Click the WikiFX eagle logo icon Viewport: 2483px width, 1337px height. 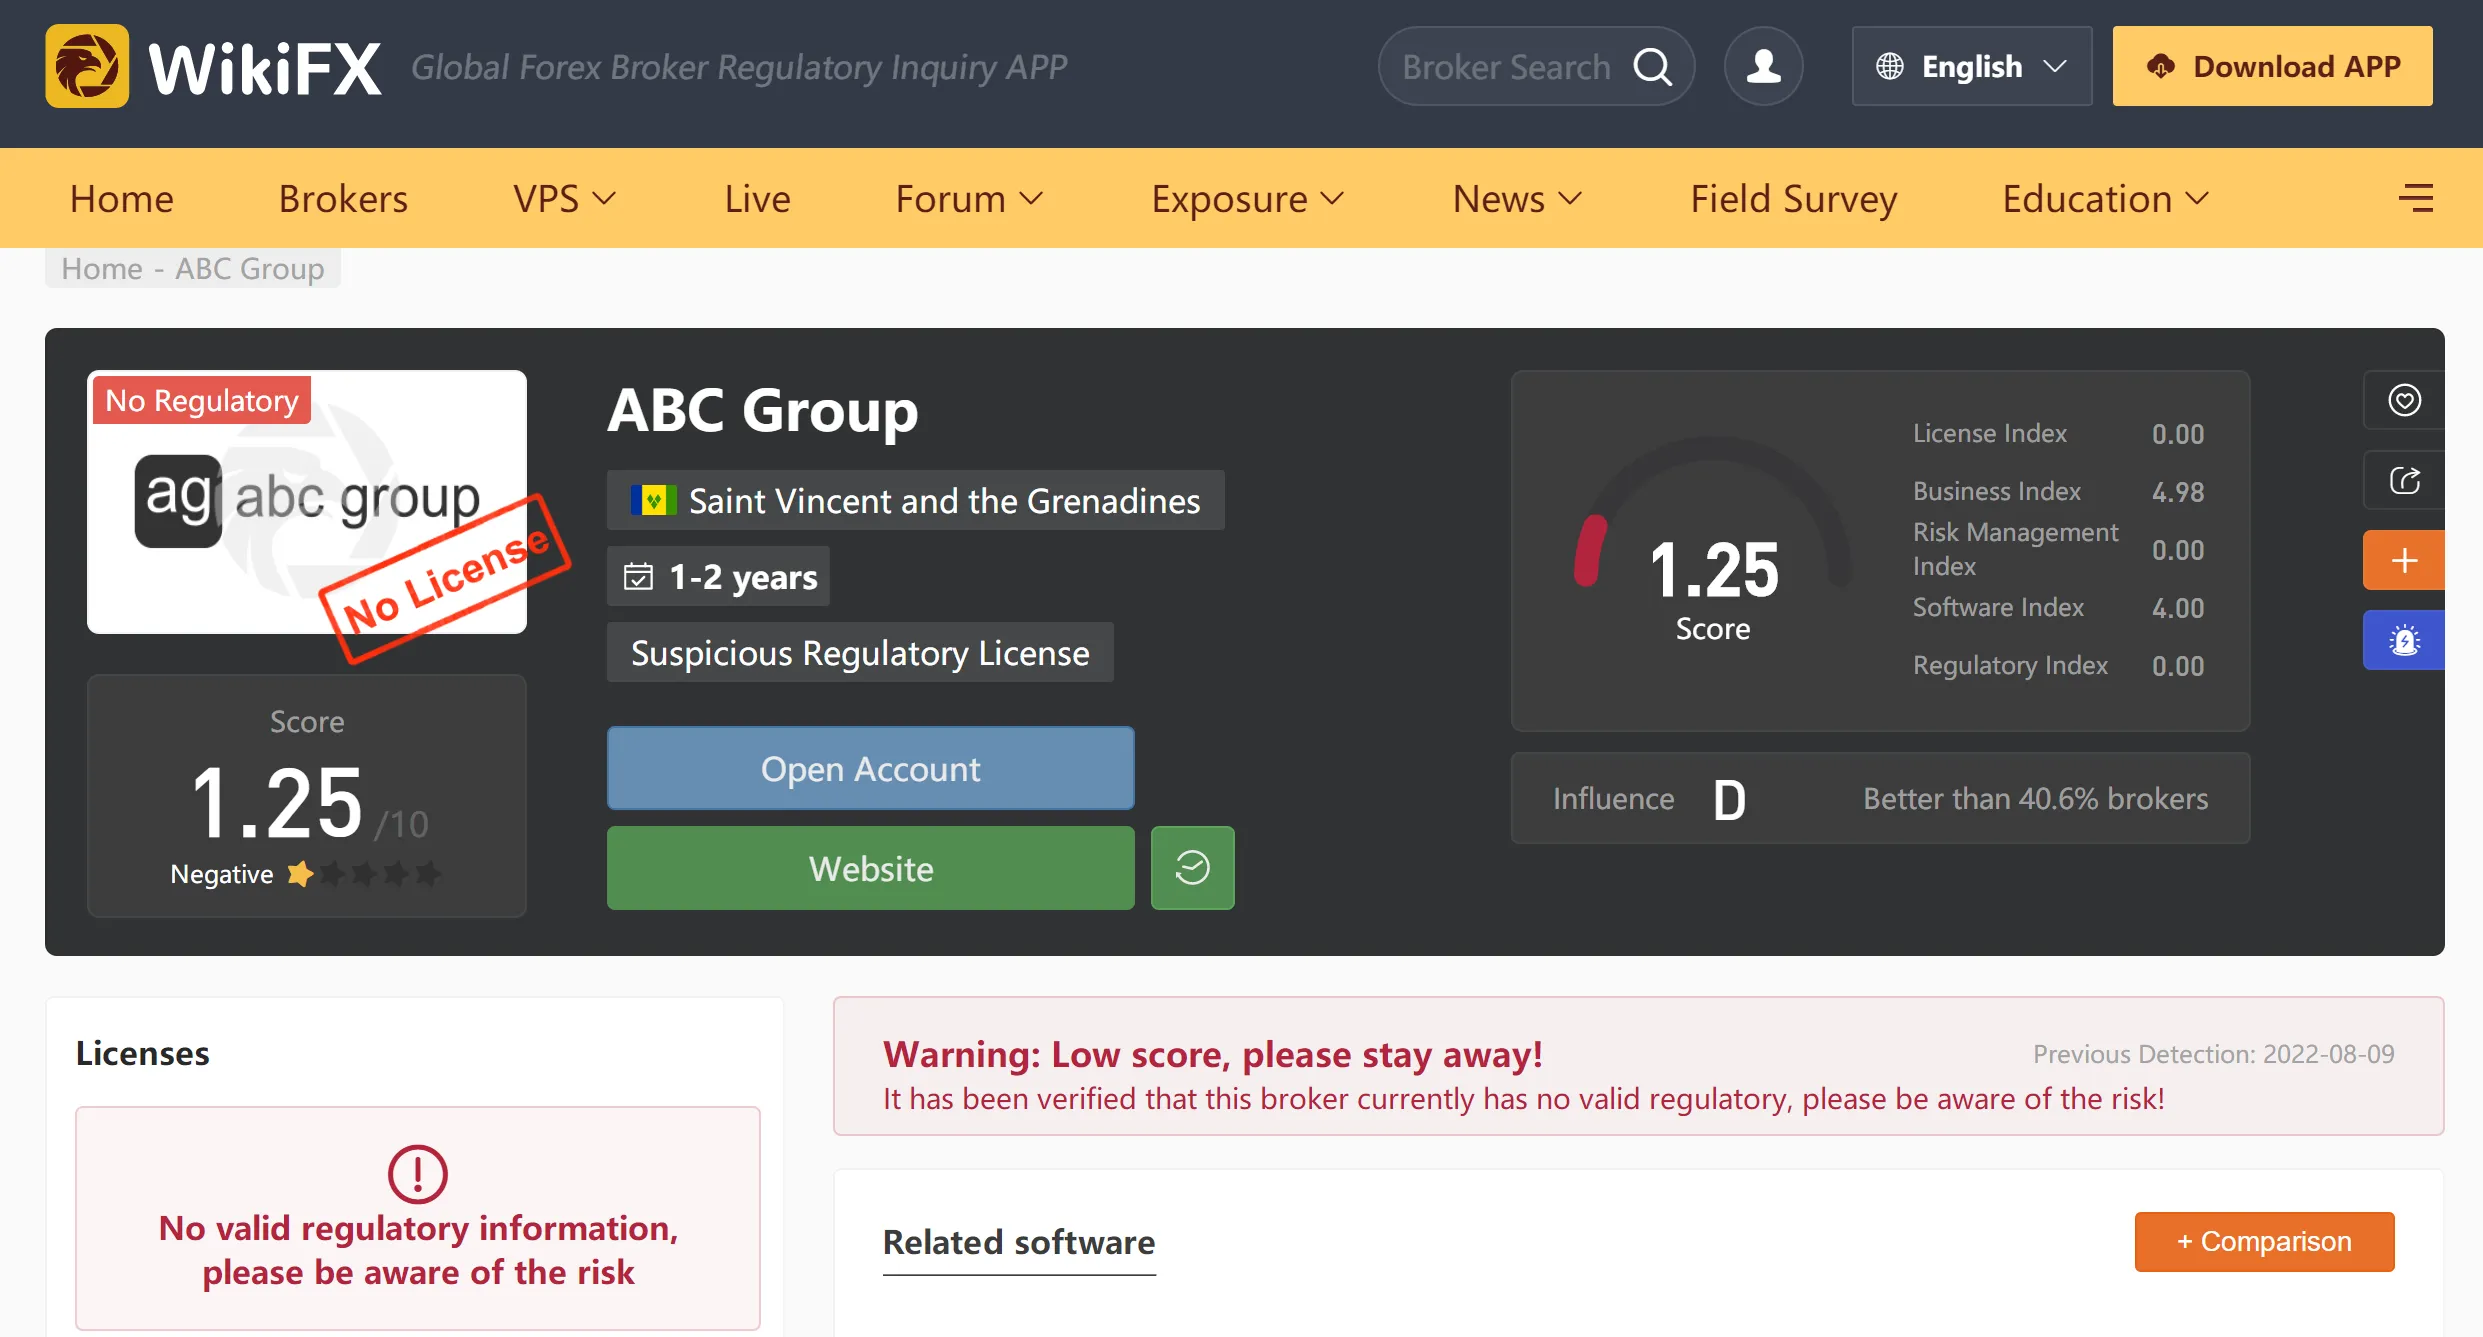87,66
